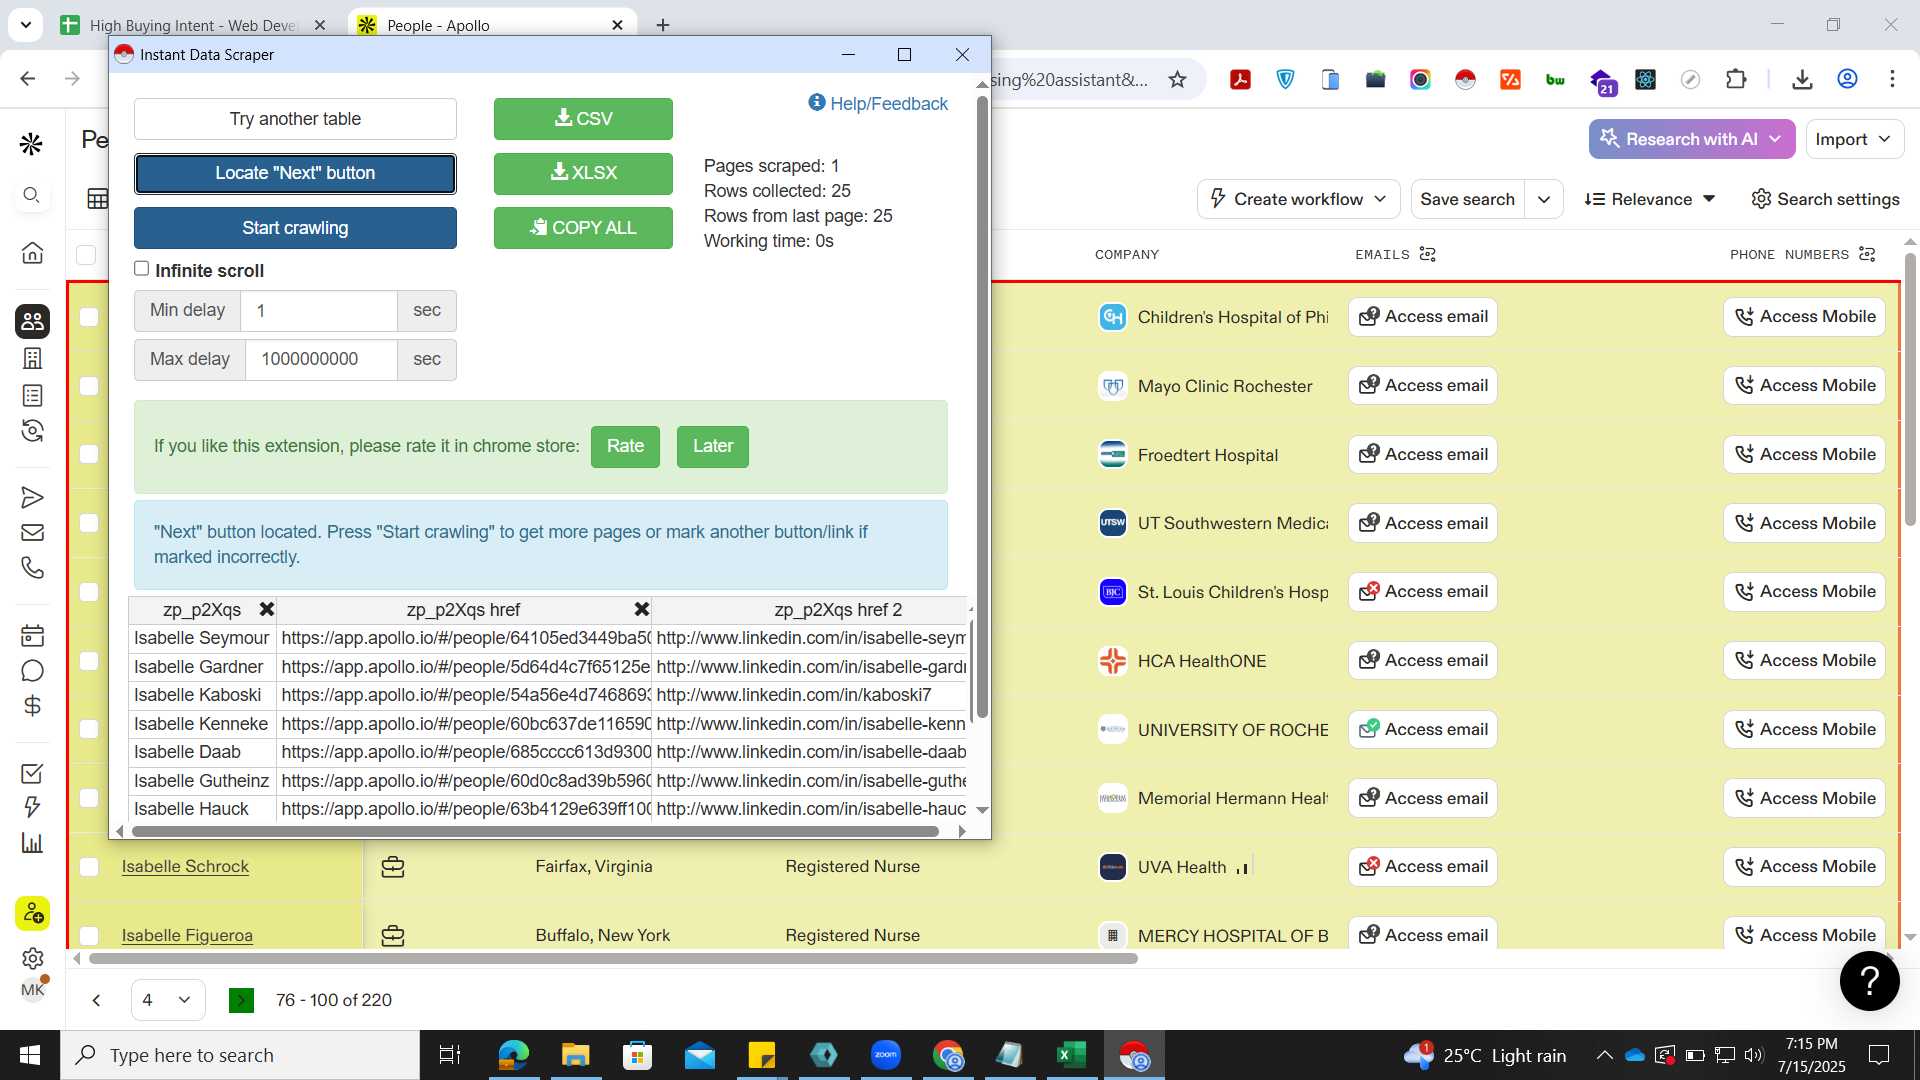Screen dimensions: 1920x1080
Task: Check the Froedtert Hospital row checkbox
Action: coord(89,454)
